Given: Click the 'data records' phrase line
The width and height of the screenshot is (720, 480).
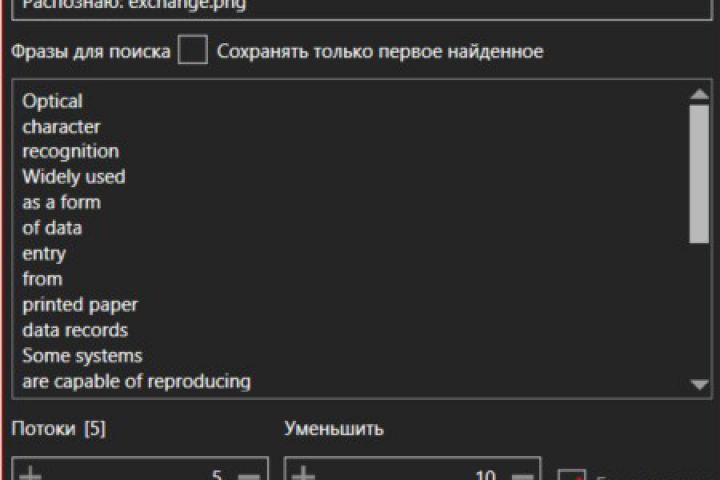Looking at the screenshot, I should pos(75,330).
